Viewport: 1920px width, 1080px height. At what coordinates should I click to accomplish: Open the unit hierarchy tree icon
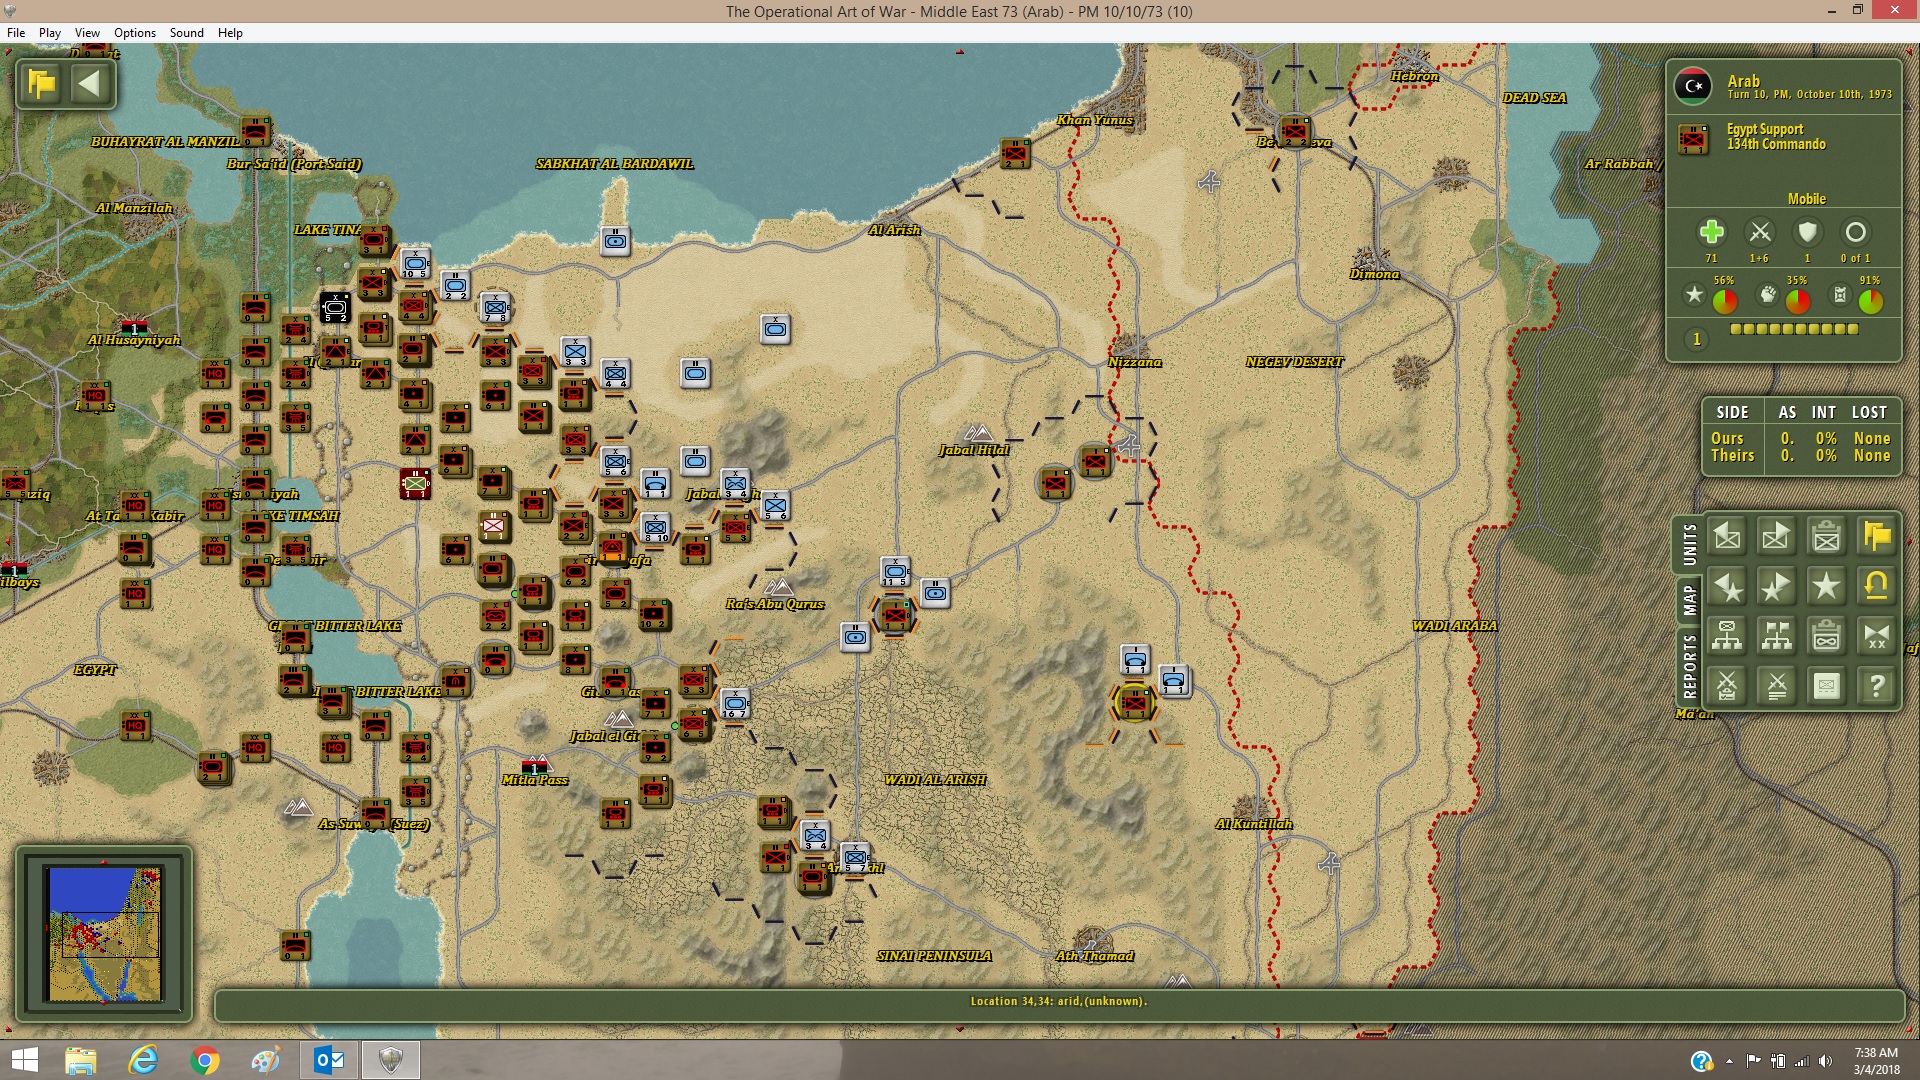click(1727, 637)
